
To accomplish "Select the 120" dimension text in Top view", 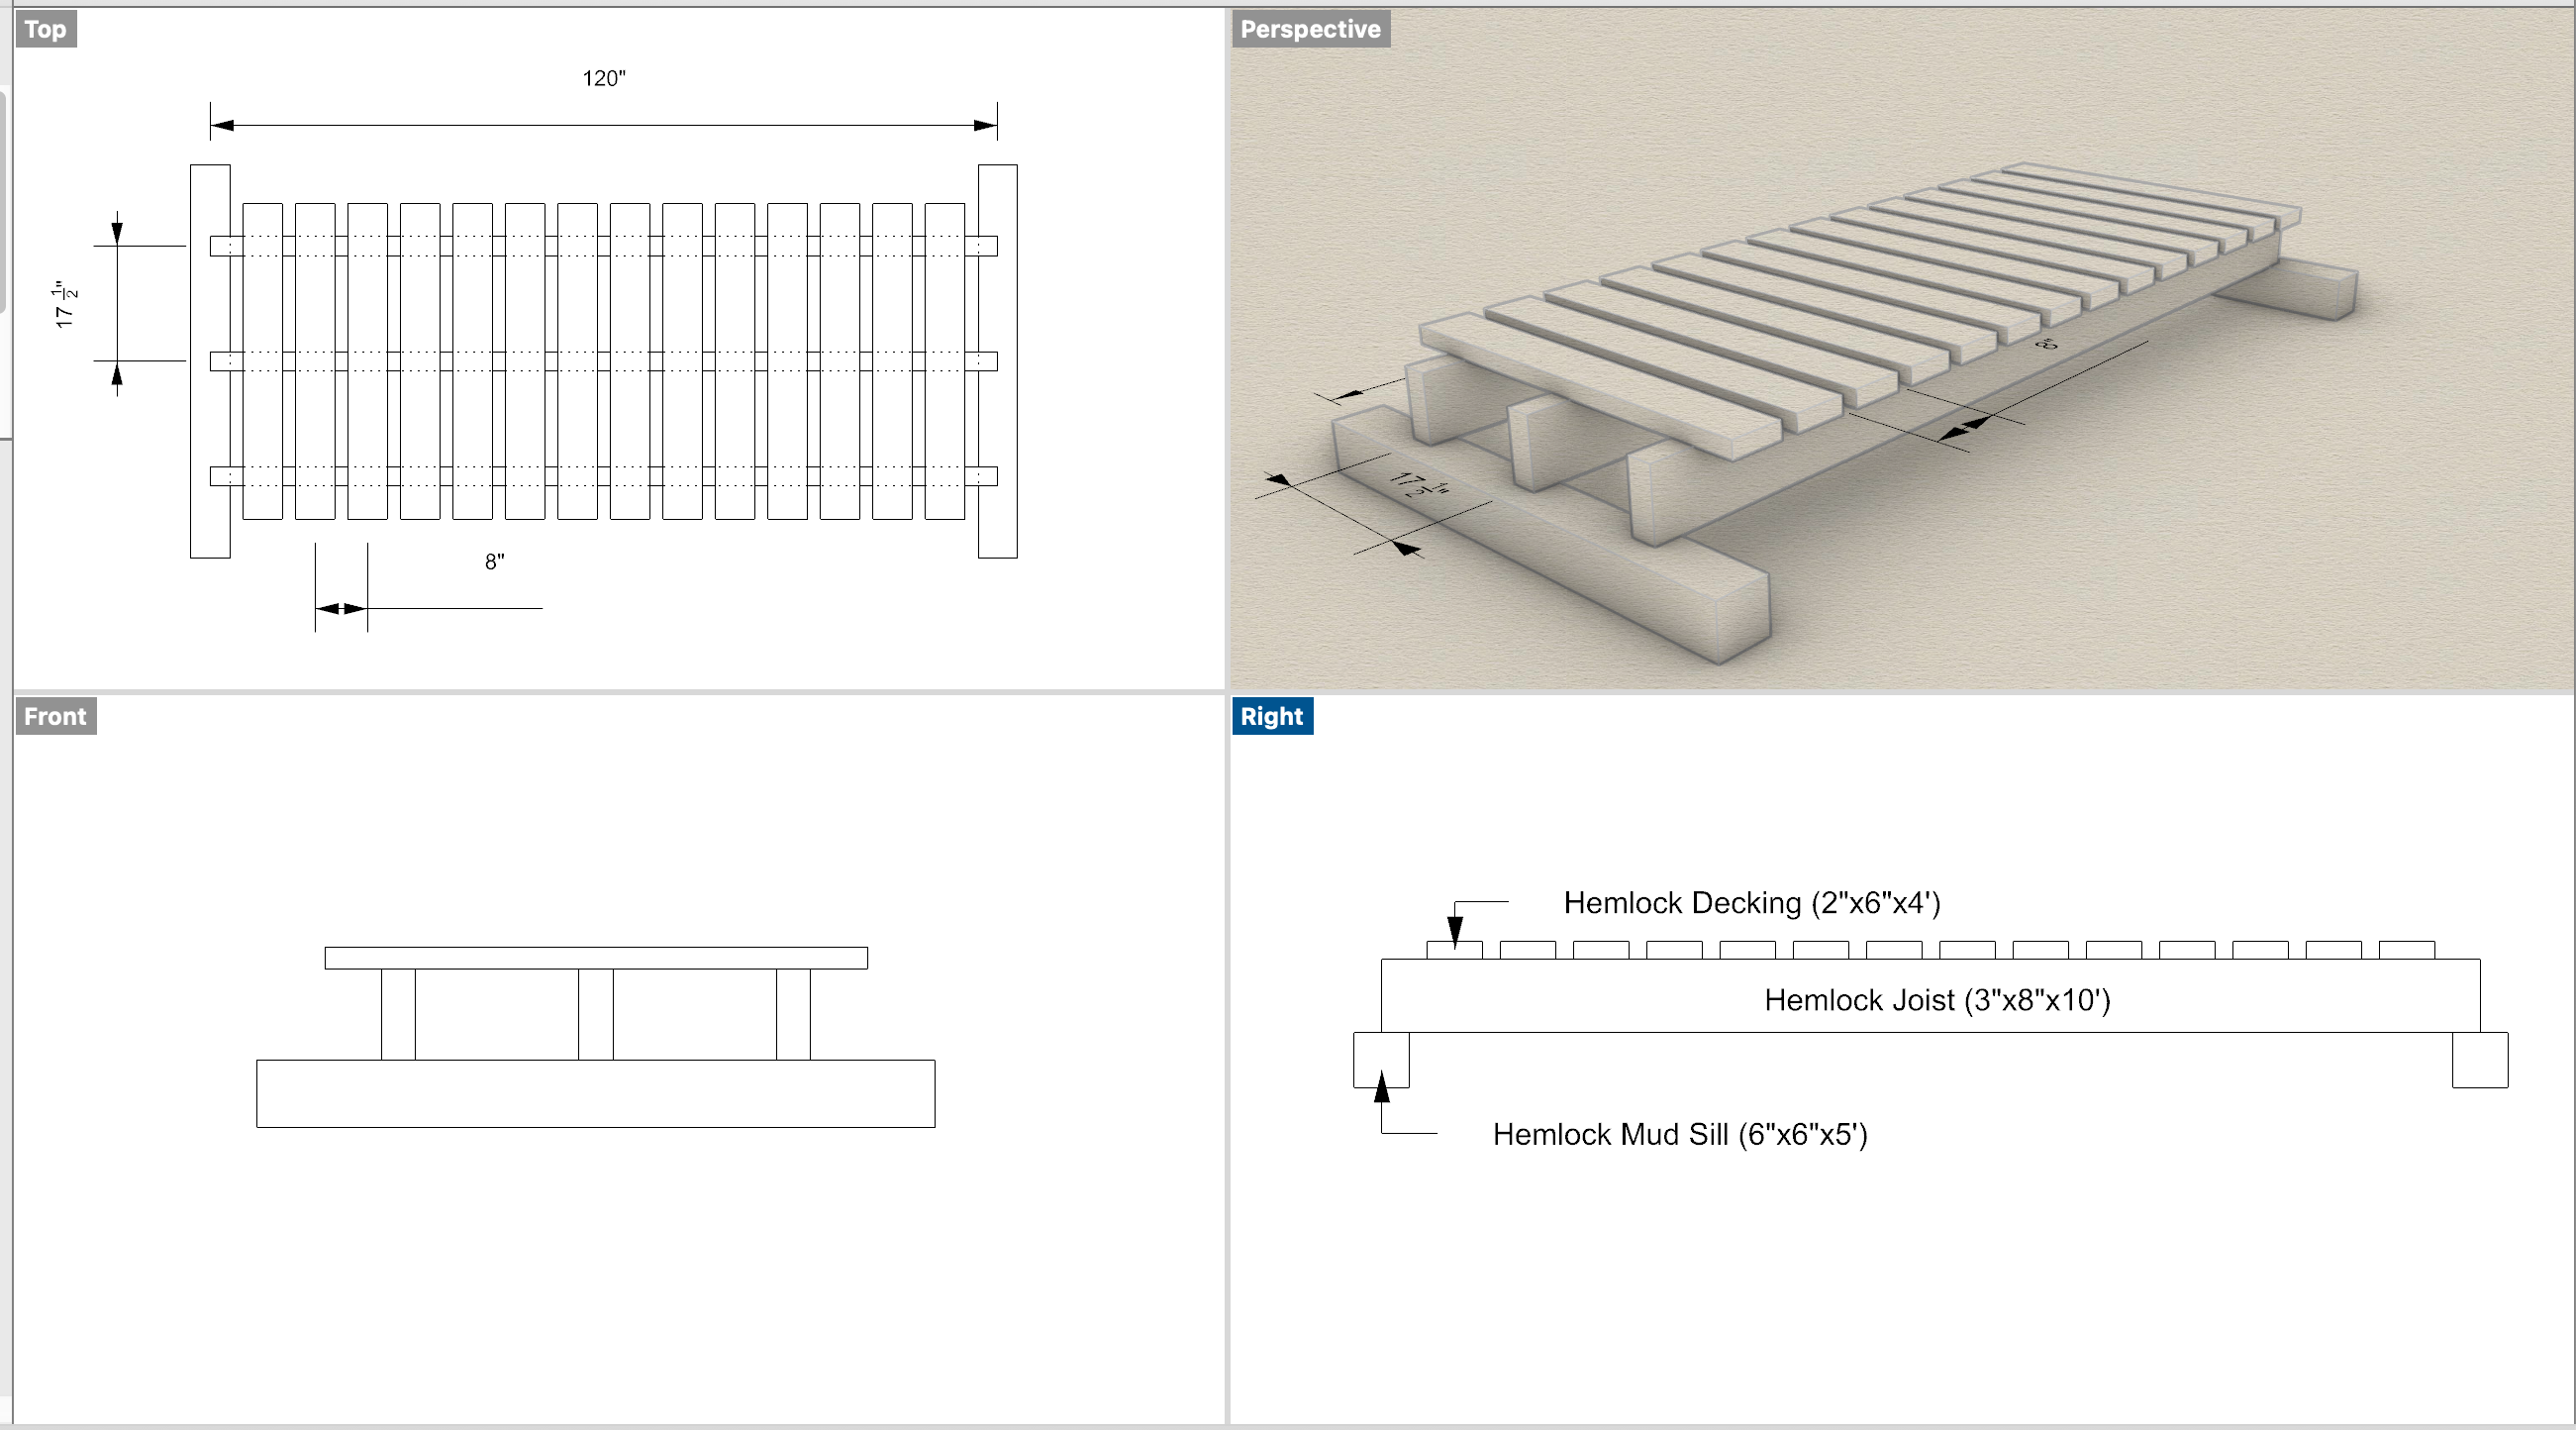I will click(604, 78).
